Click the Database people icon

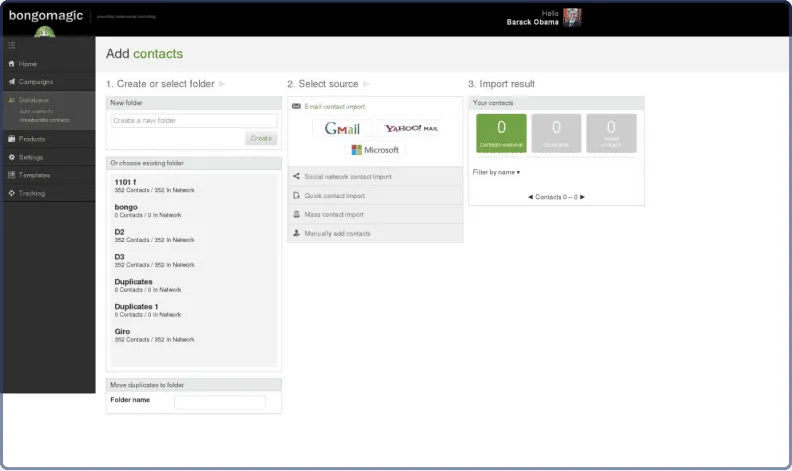(x=12, y=100)
